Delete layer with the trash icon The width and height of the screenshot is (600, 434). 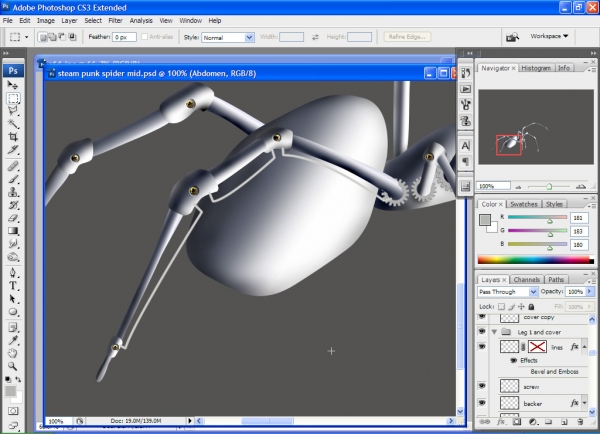[x=580, y=421]
